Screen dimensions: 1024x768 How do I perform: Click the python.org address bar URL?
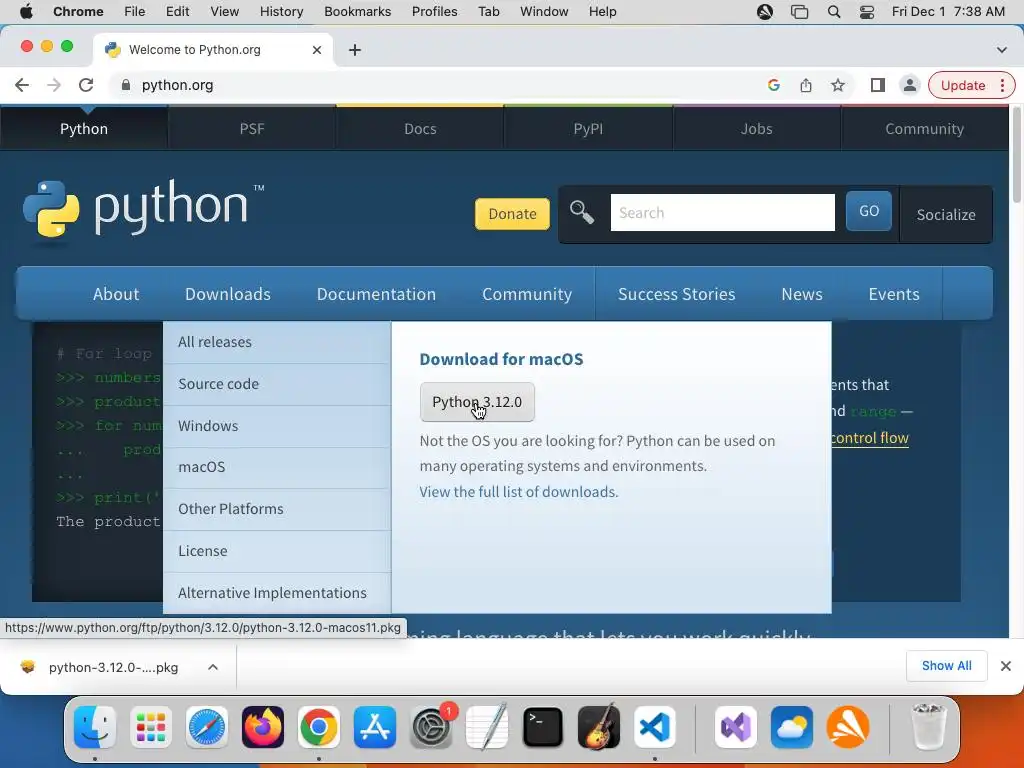(x=177, y=85)
